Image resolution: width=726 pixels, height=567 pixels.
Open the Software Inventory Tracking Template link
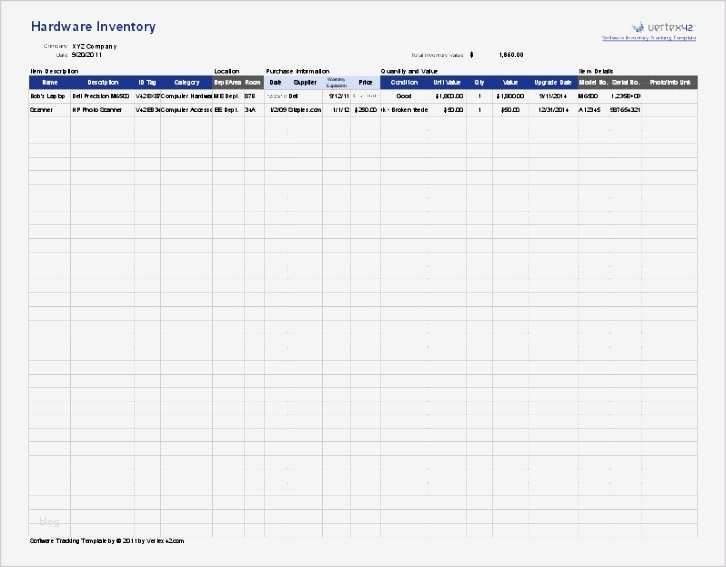click(x=649, y=38)
